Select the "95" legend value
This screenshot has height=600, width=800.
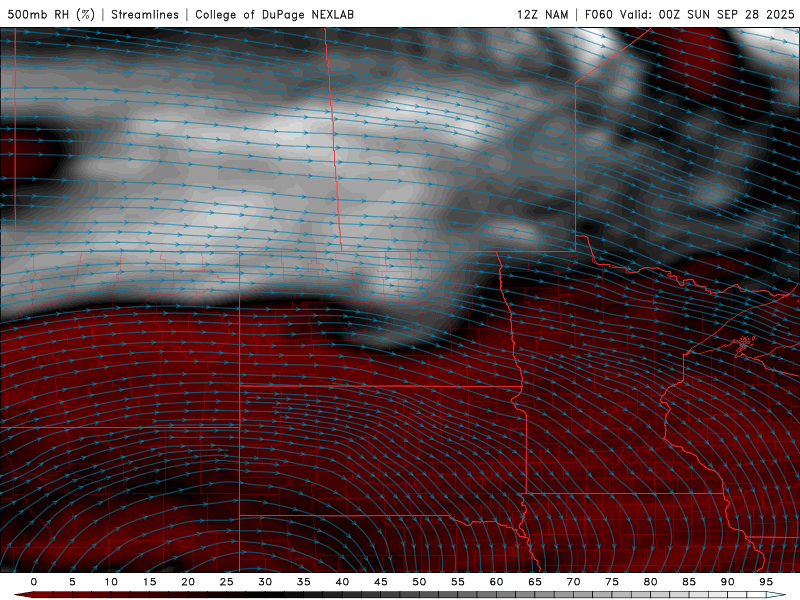click(765, 582)
